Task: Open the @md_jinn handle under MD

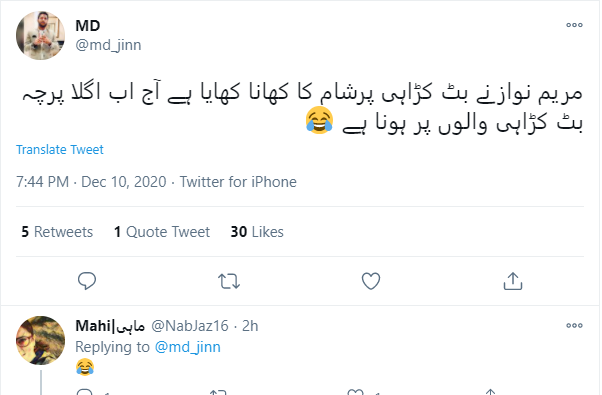Action: [x=108, y=45]
